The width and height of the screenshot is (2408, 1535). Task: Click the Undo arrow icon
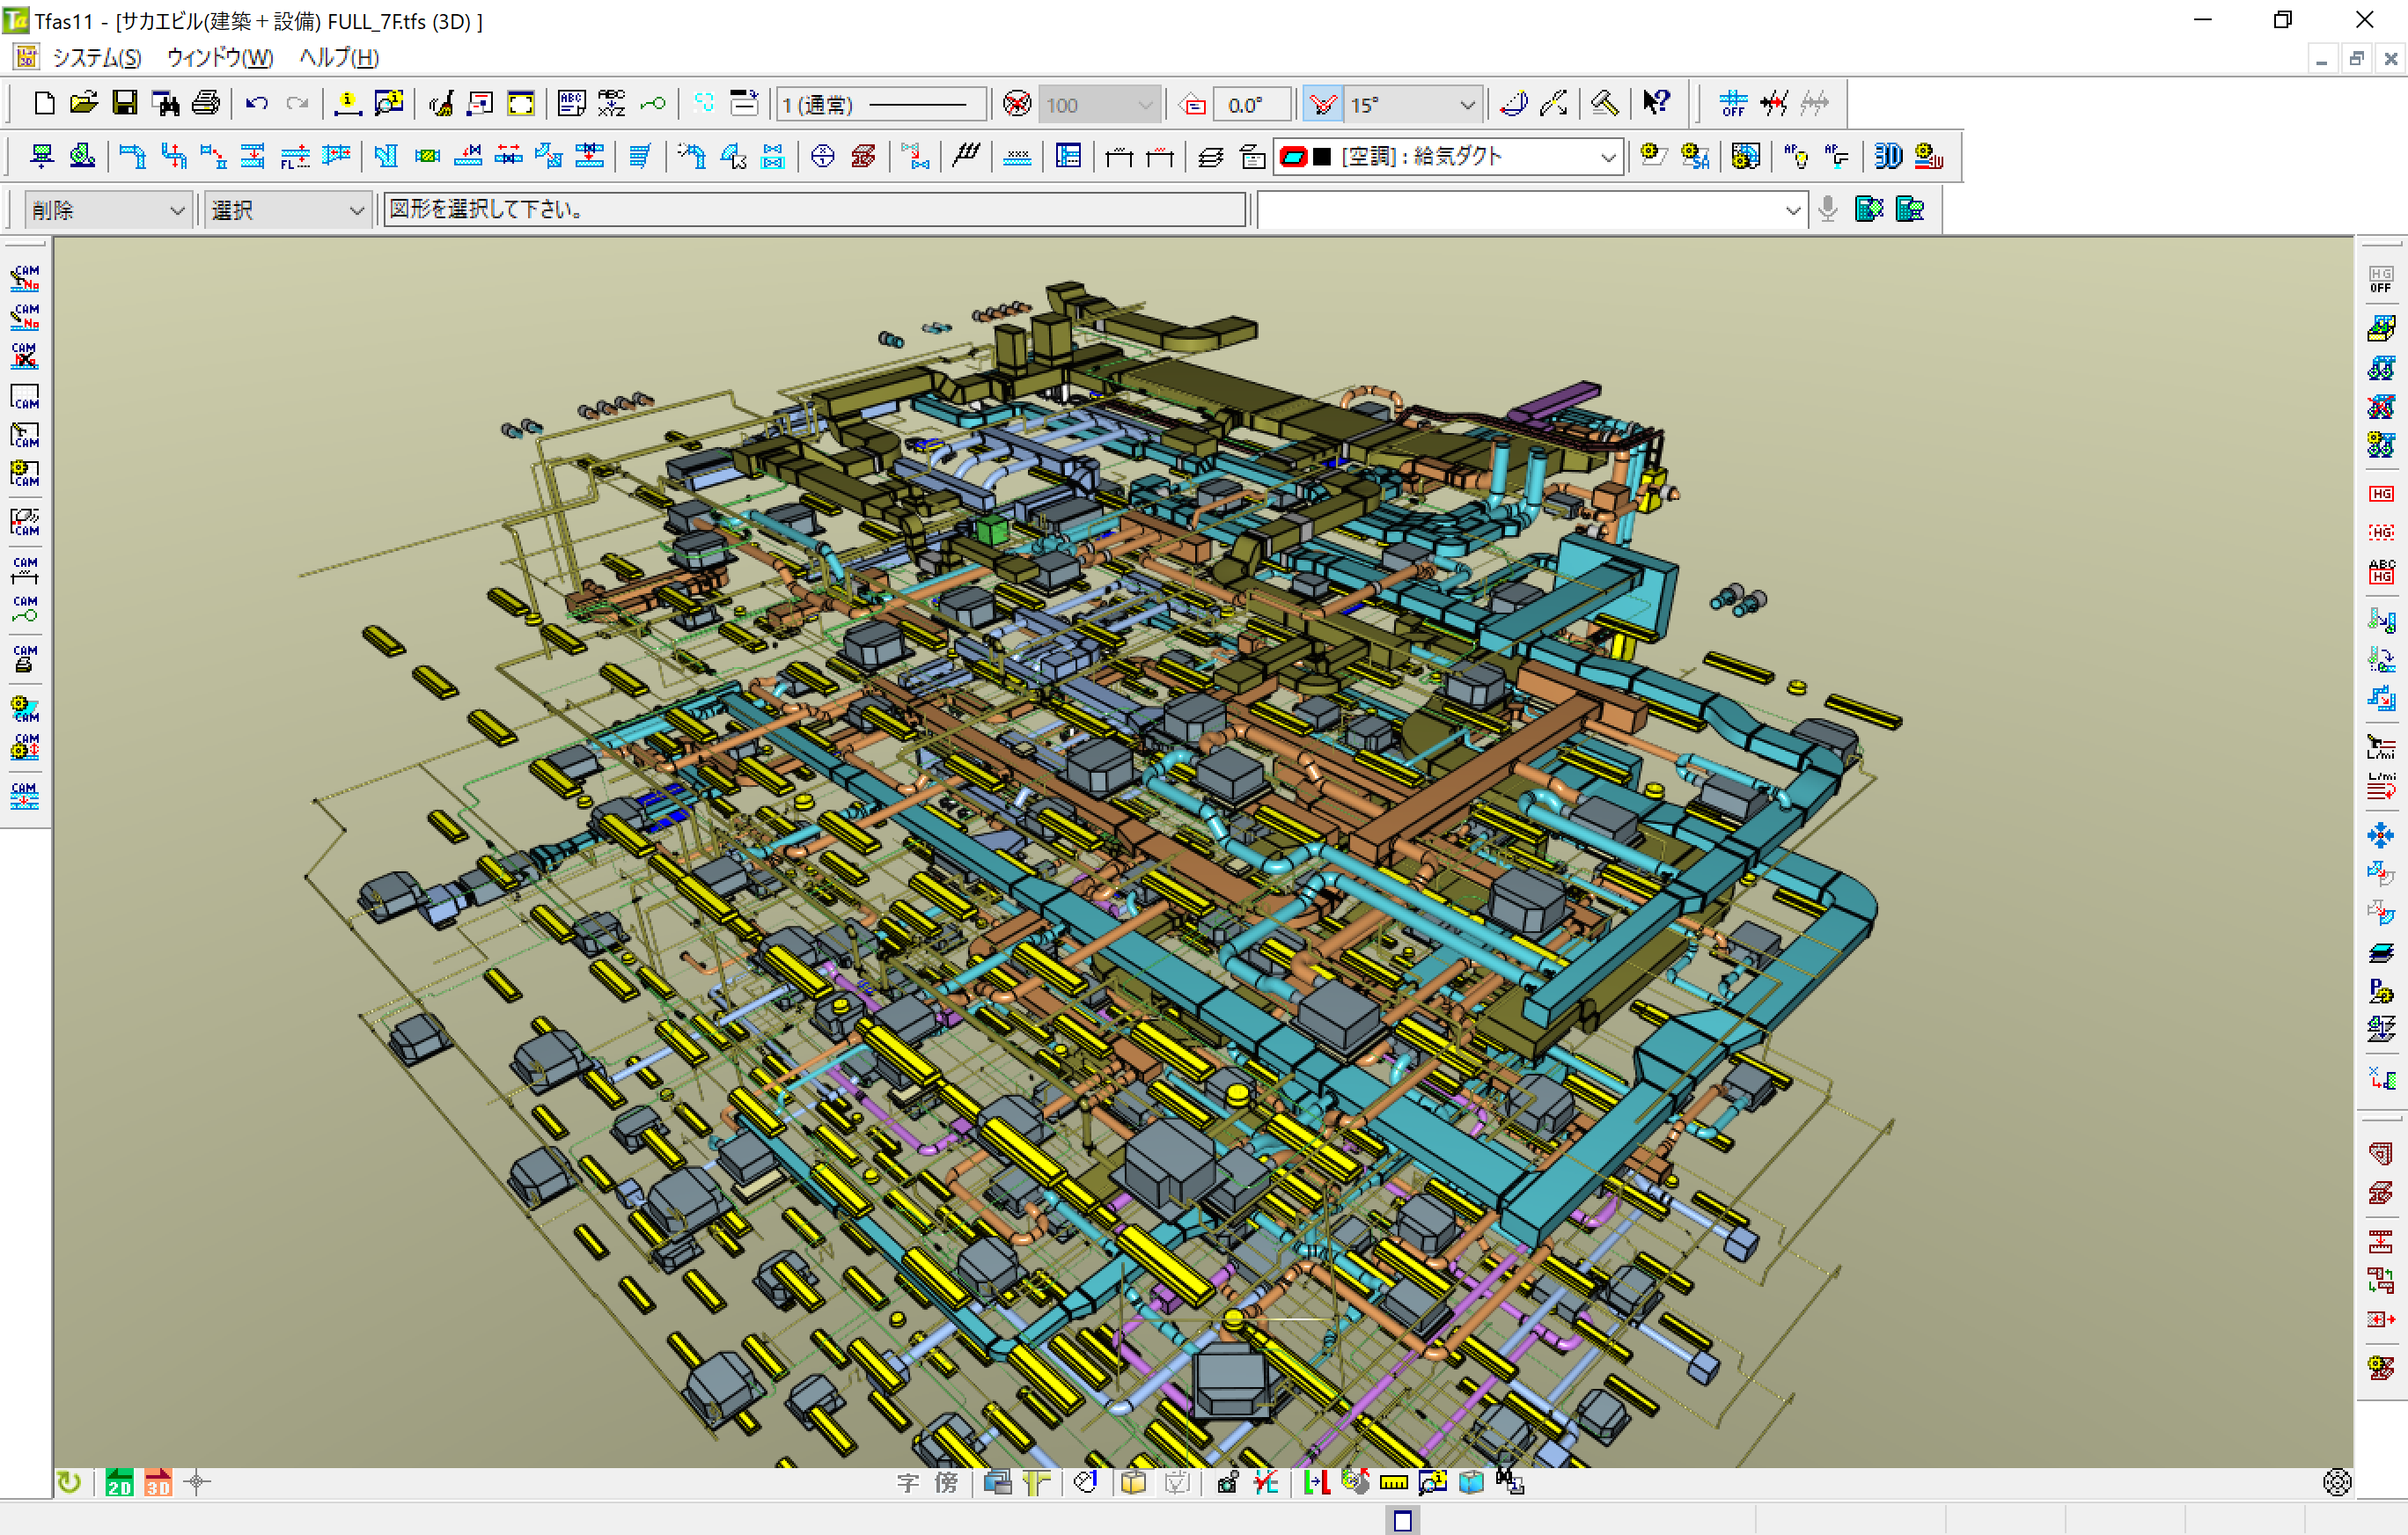[x=257, y=103]
